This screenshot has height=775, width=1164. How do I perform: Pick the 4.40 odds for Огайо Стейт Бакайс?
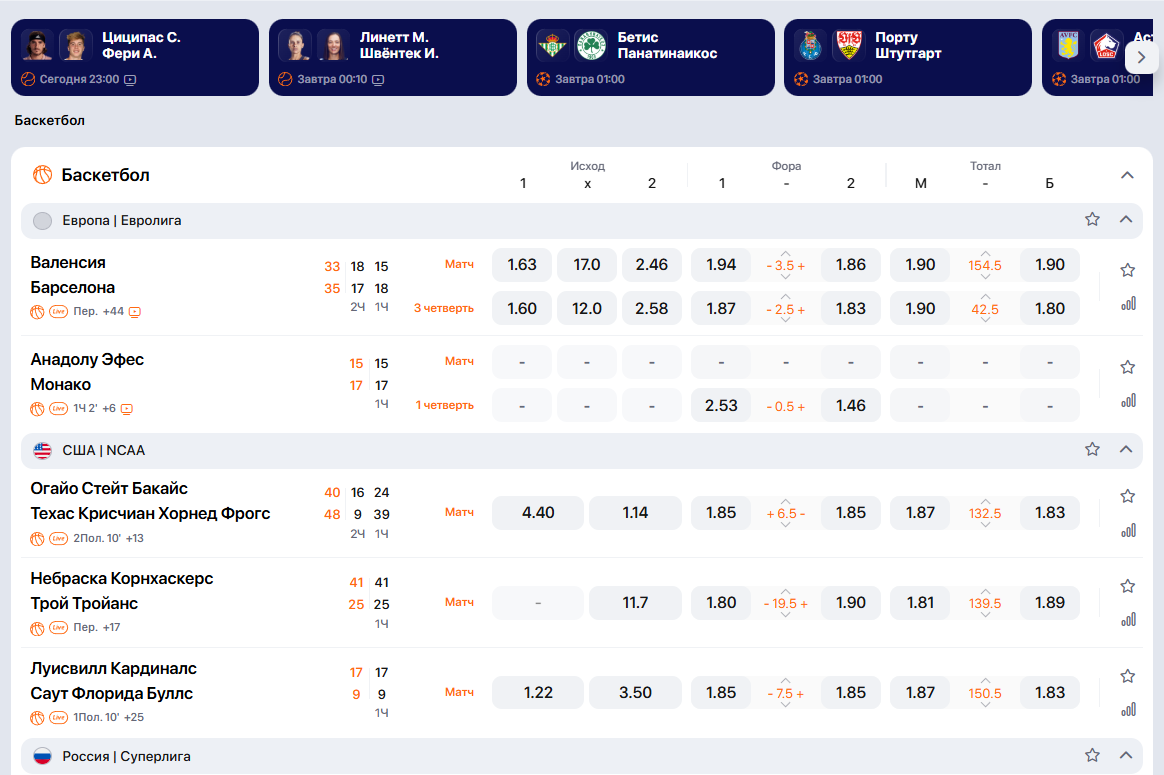point(538,513)
